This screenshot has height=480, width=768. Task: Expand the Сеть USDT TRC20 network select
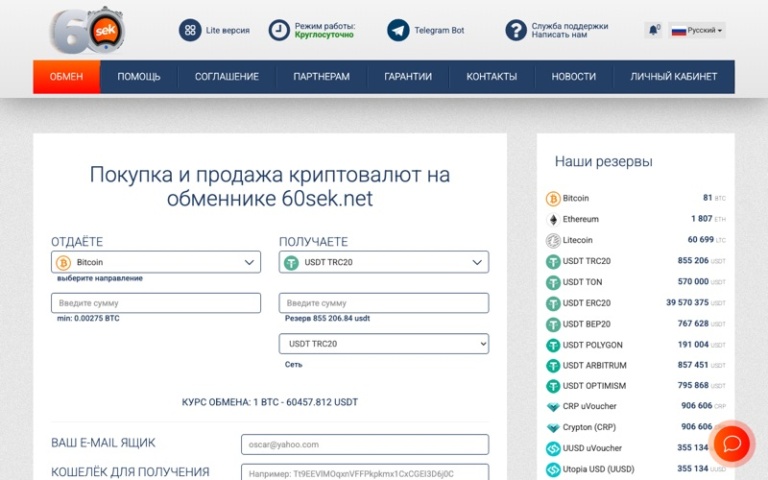tap(384, 344)
